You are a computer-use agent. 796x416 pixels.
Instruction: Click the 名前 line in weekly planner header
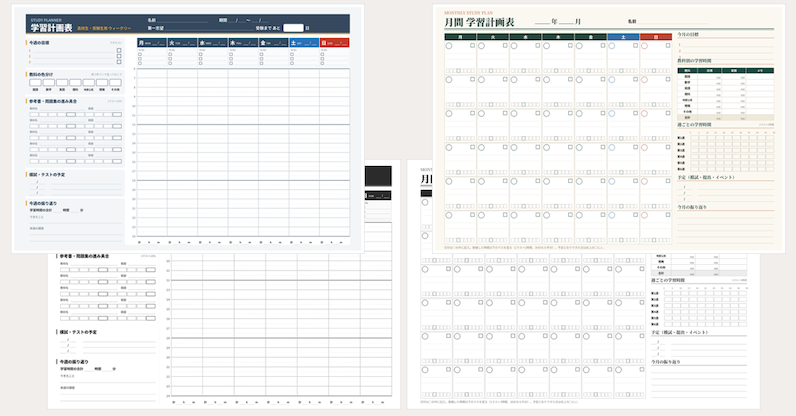coord(183,20)
